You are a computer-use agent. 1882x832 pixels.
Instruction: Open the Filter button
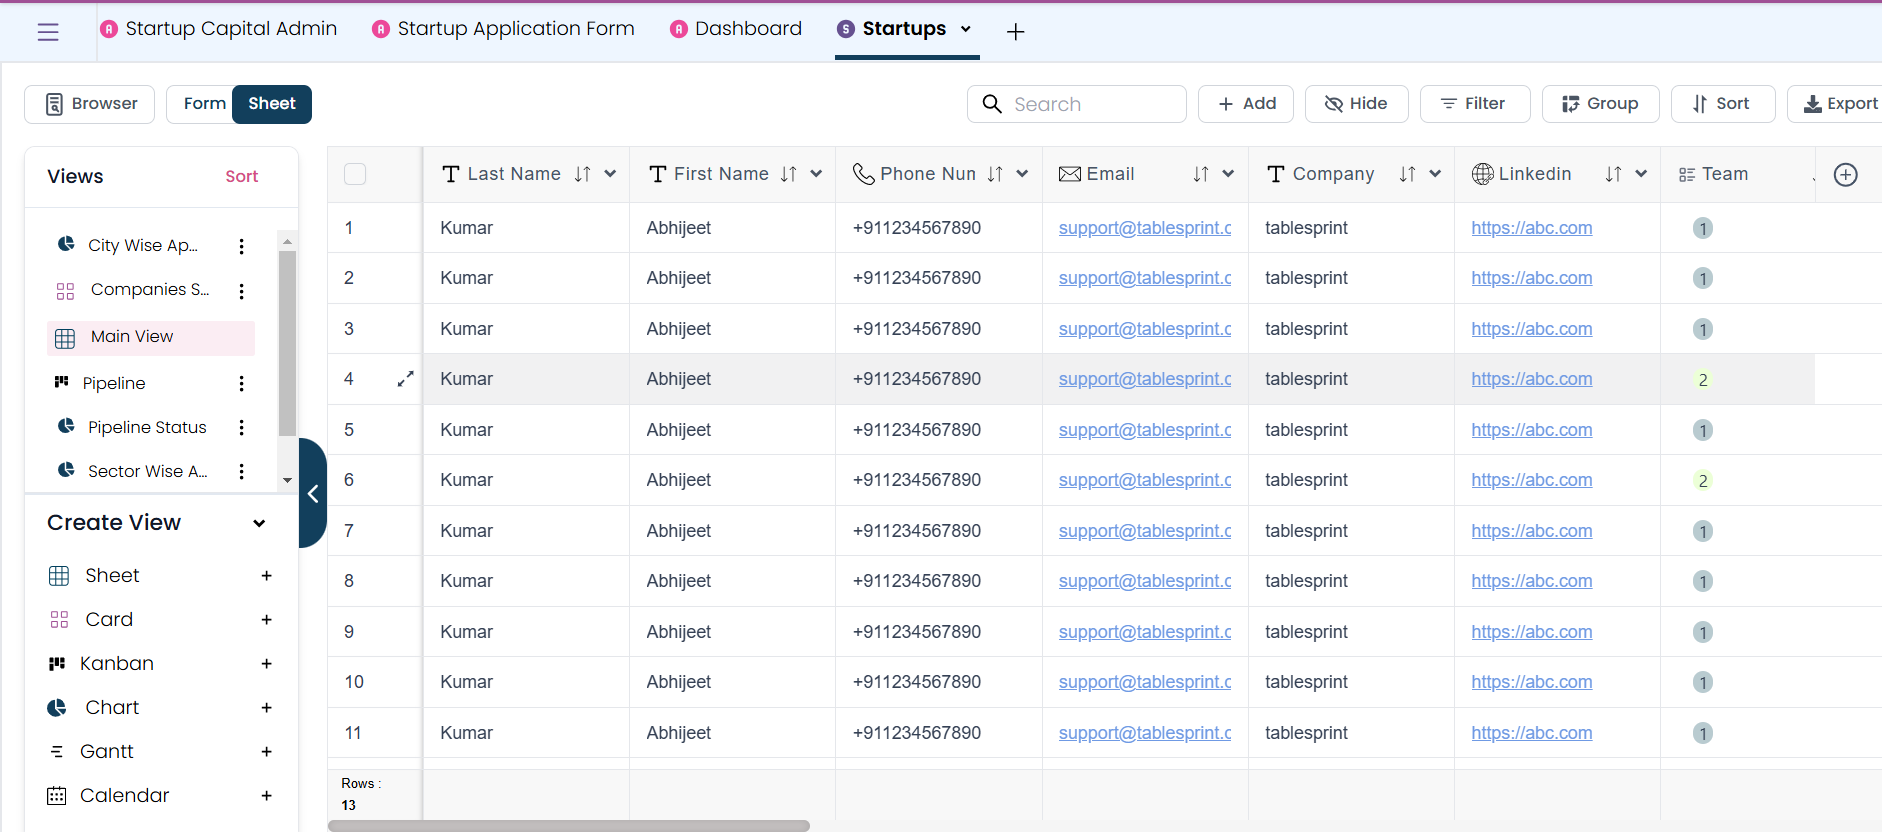[x=1474, y=104]
